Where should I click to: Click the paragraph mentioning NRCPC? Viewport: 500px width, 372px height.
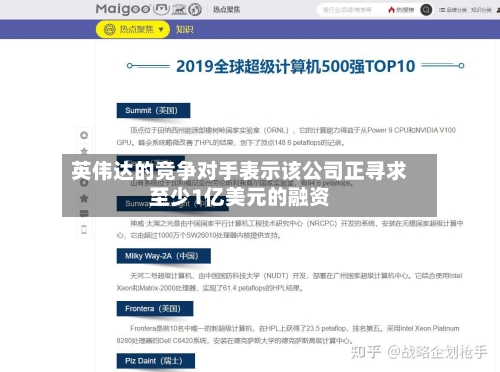point(290,229)
